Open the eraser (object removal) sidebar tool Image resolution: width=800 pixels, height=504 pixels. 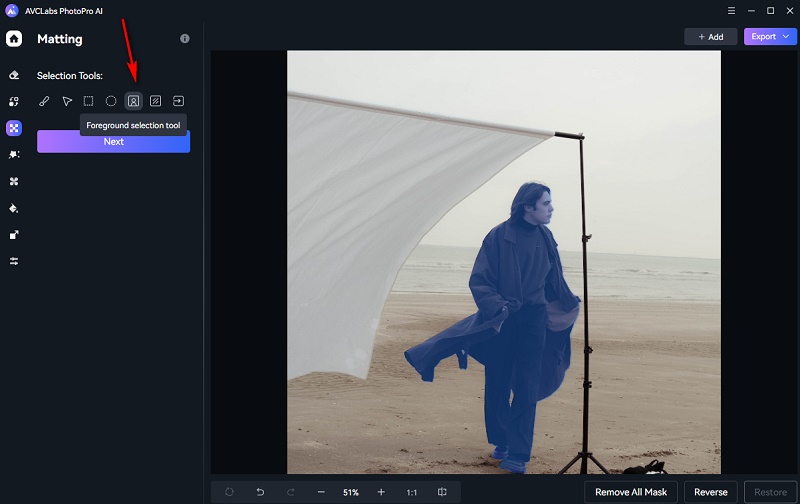click(x=14, y=75)
